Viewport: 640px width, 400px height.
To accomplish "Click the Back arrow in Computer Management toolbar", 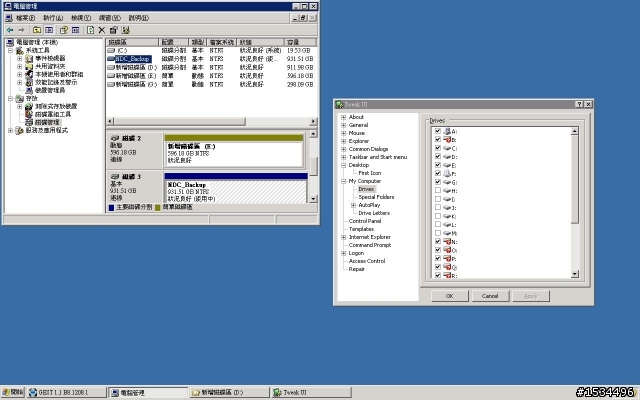I will (8, 30).
